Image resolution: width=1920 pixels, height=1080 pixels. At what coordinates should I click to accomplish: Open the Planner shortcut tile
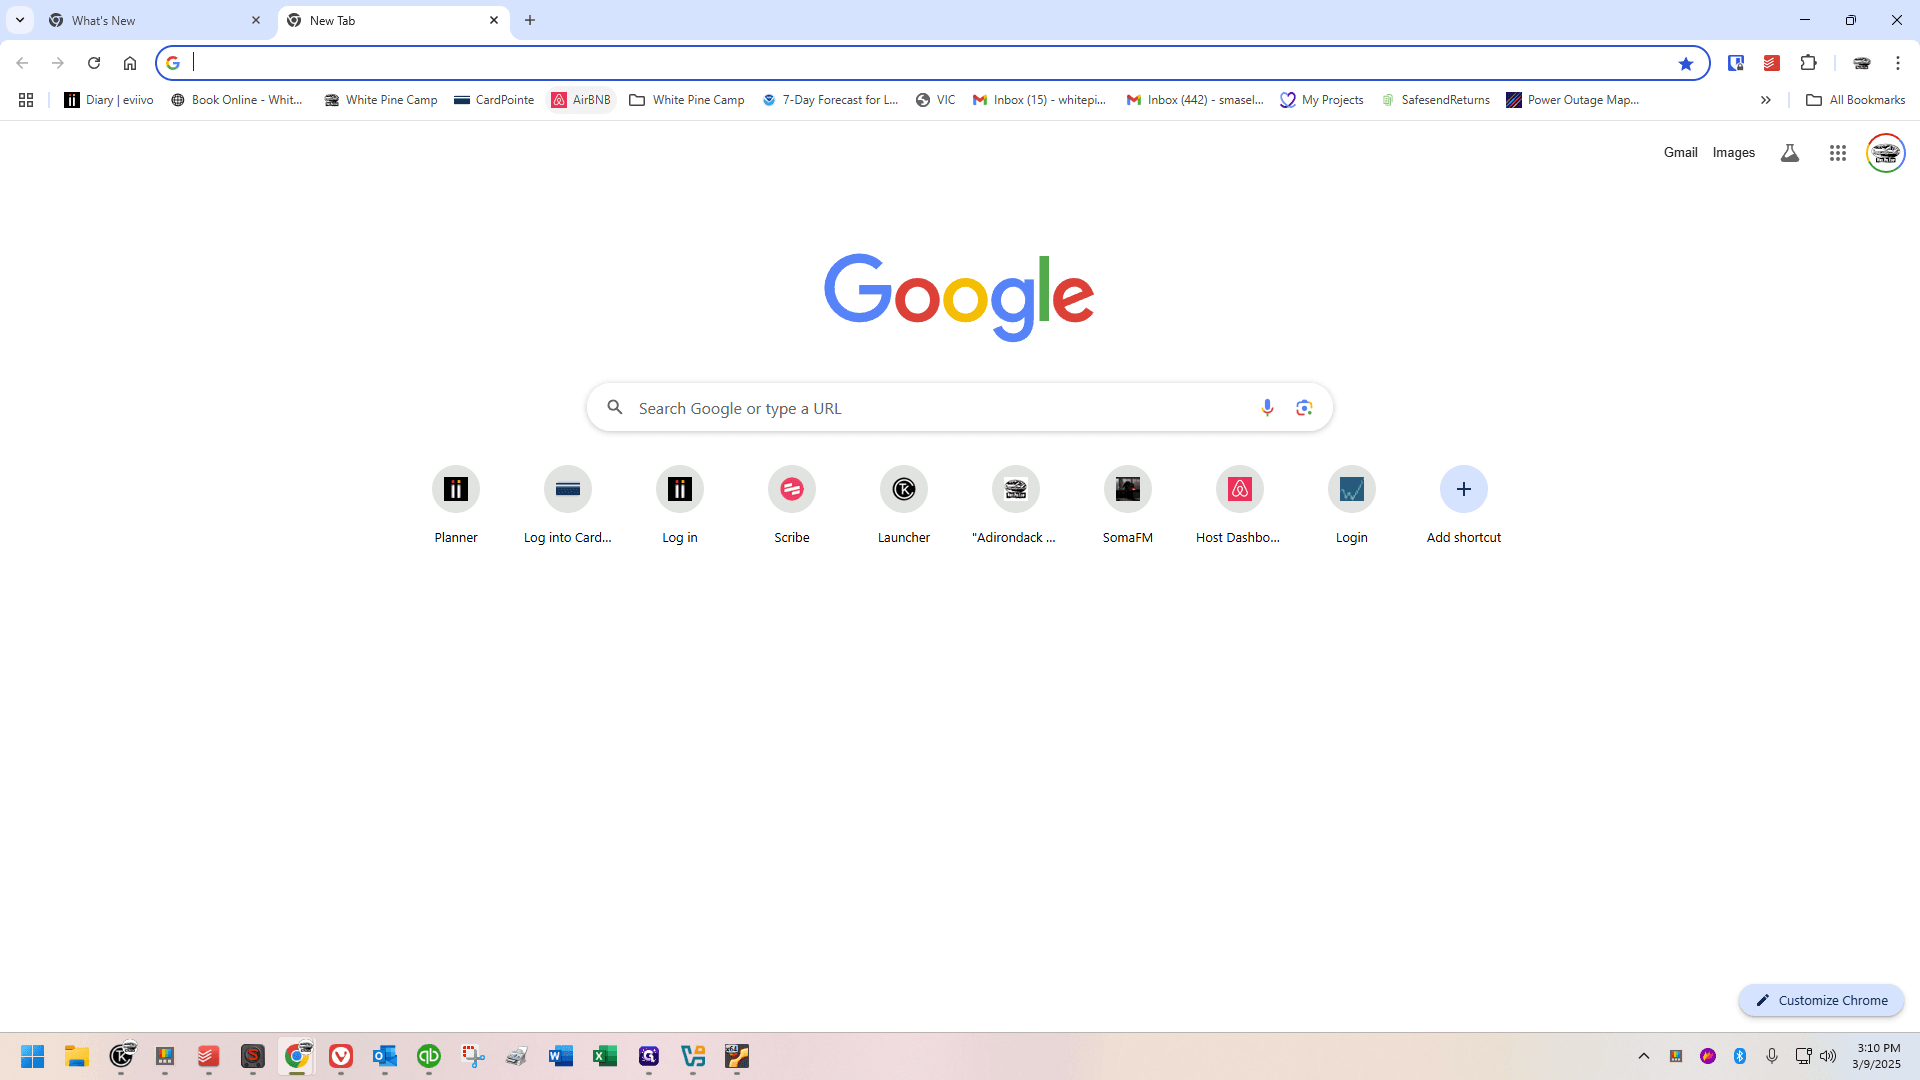pyautogui.click(x=456, y=506)
